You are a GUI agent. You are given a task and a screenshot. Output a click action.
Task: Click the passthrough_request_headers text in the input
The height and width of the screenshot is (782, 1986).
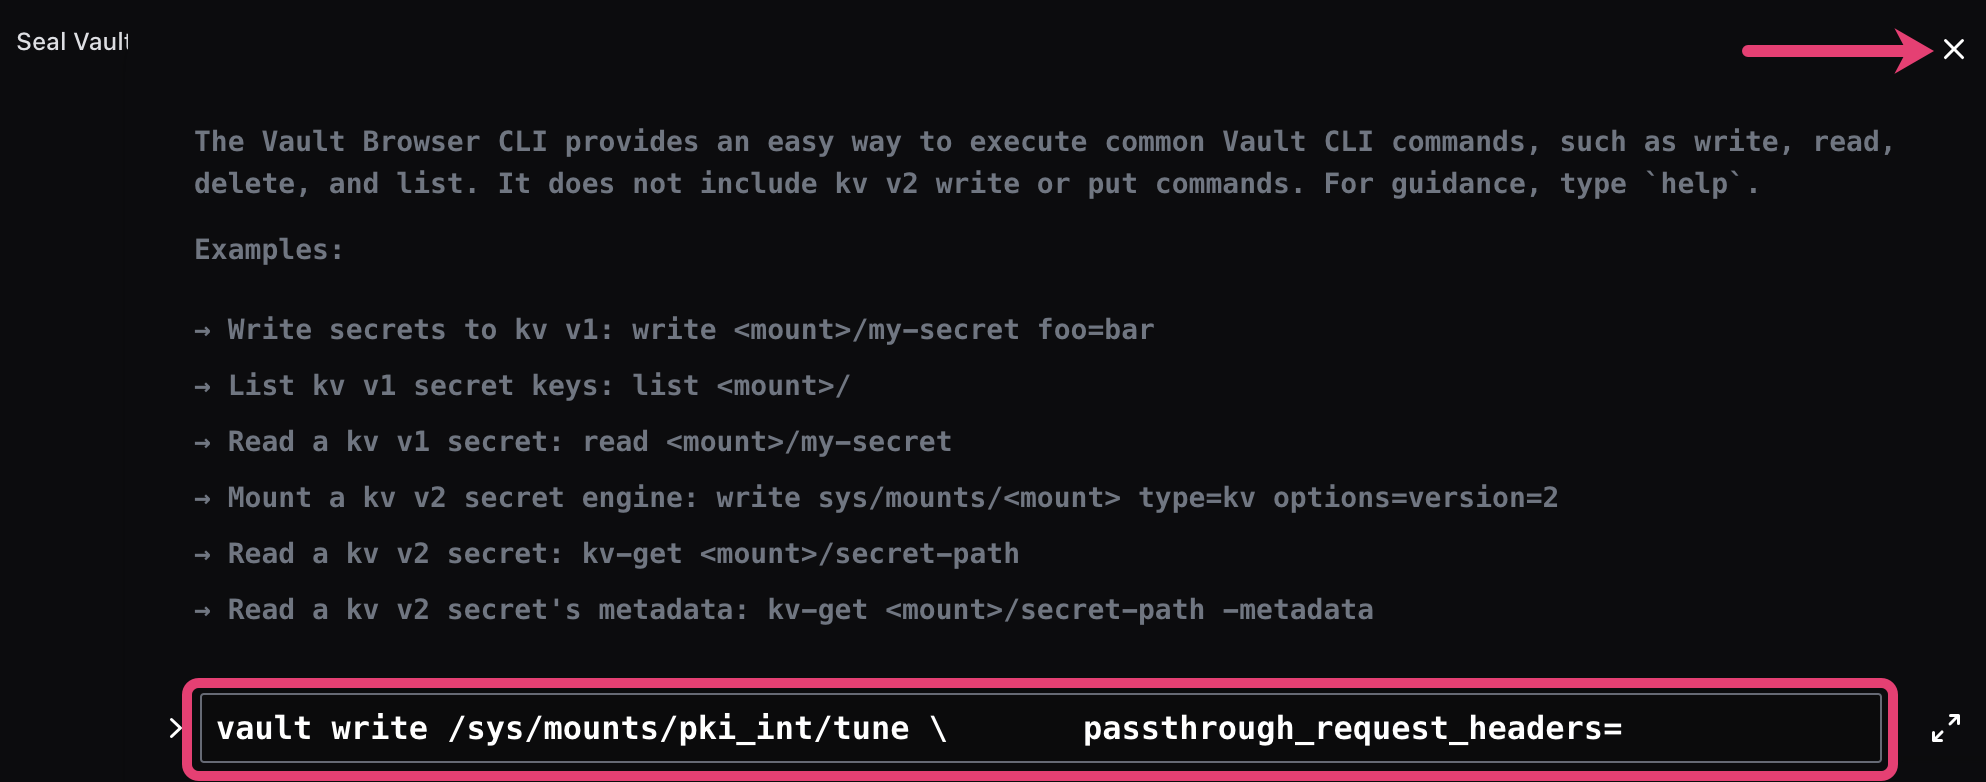(x=1353, y=728)
